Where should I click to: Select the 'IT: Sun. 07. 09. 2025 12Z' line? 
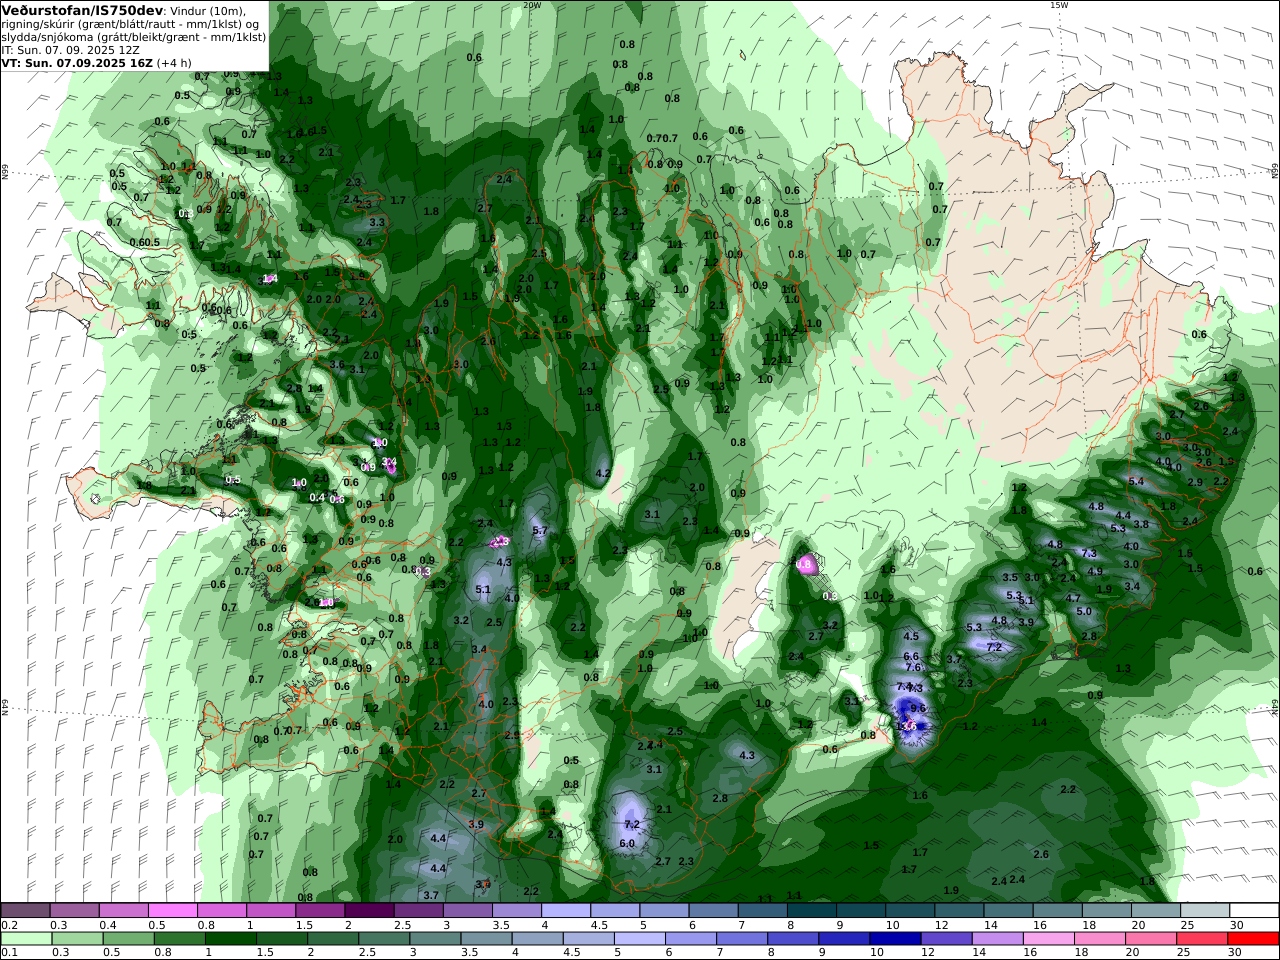(x=70, y=49)
